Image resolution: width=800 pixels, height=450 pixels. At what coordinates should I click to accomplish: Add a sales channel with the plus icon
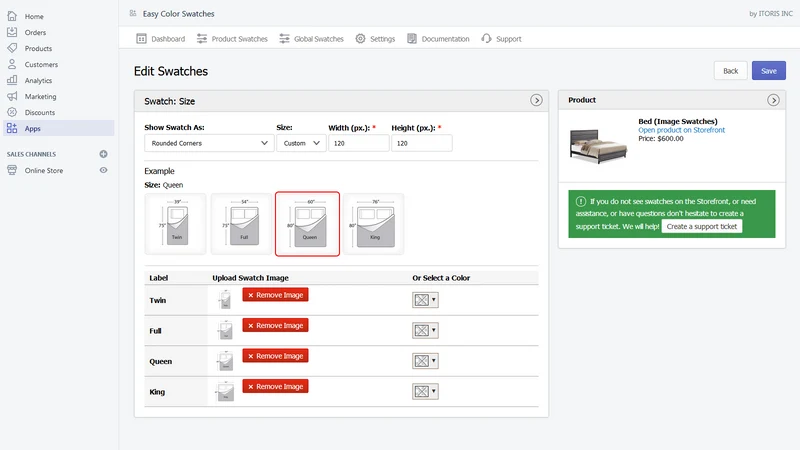point(104,154)
